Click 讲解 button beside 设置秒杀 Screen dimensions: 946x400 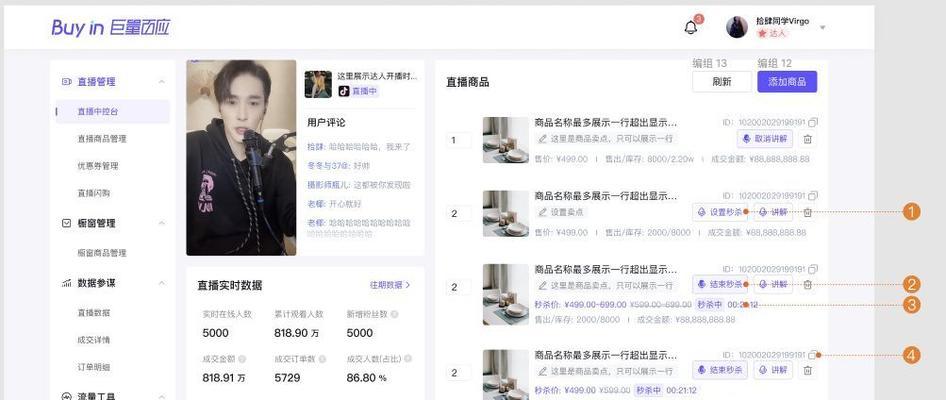(x=773, y=212)
